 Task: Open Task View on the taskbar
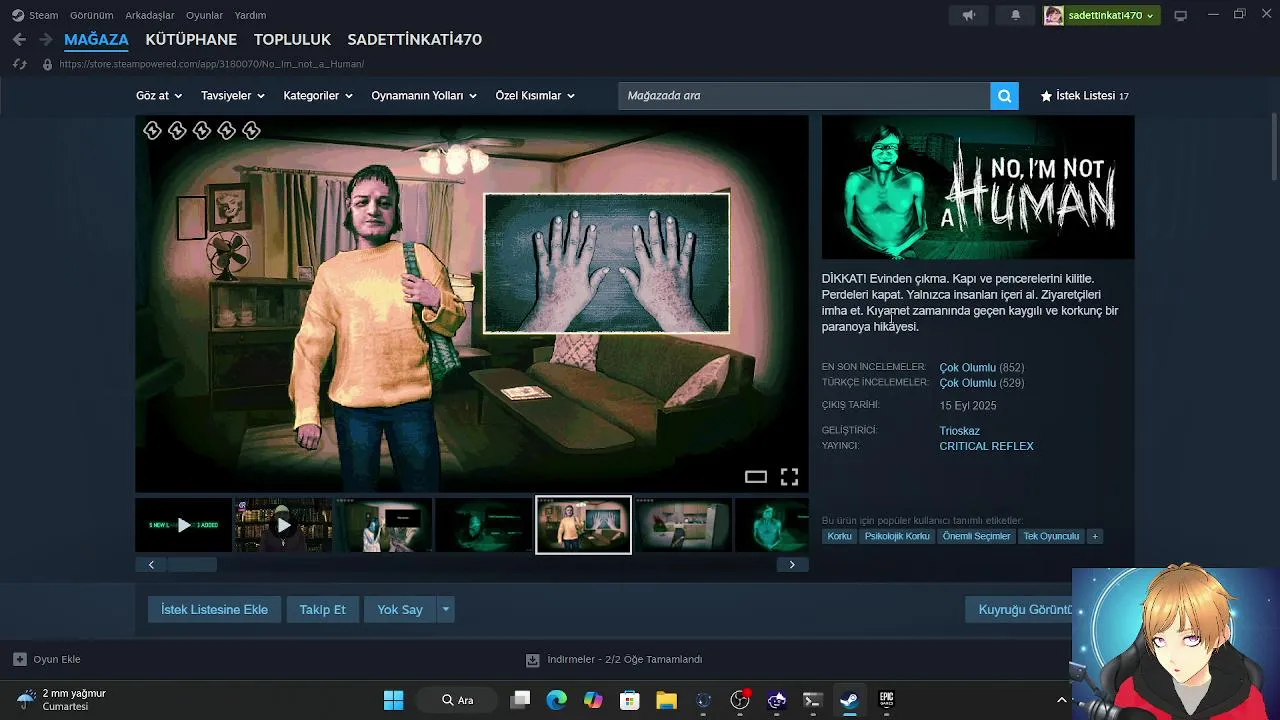[520, 700]
